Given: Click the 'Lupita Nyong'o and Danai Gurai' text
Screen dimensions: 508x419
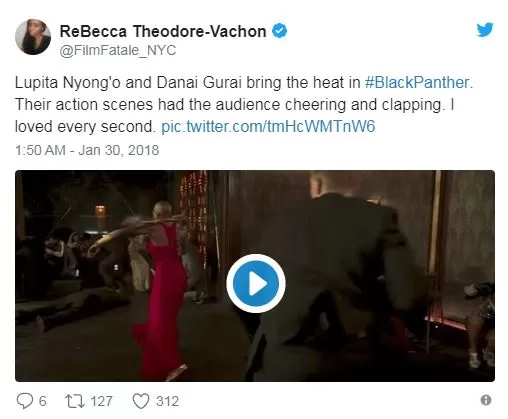Looking at the screenshot, I should [128, 83].
